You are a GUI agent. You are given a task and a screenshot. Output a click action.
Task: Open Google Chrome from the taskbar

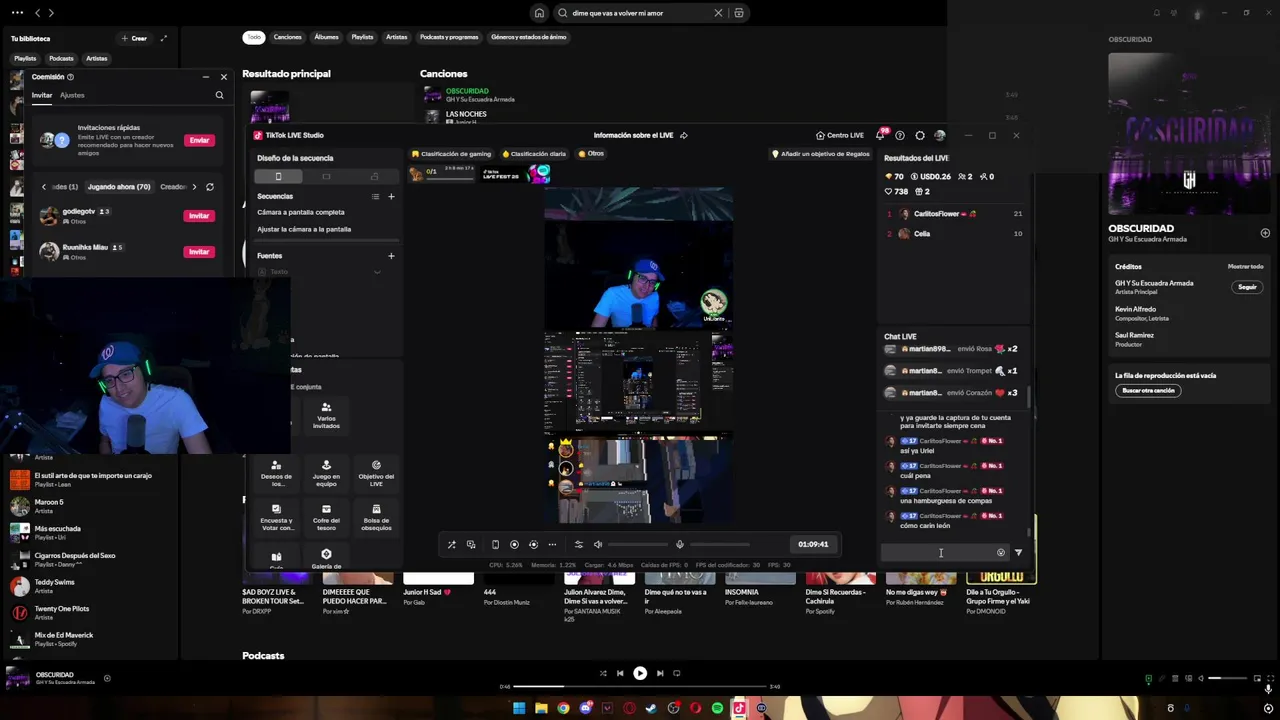(563, 708)
